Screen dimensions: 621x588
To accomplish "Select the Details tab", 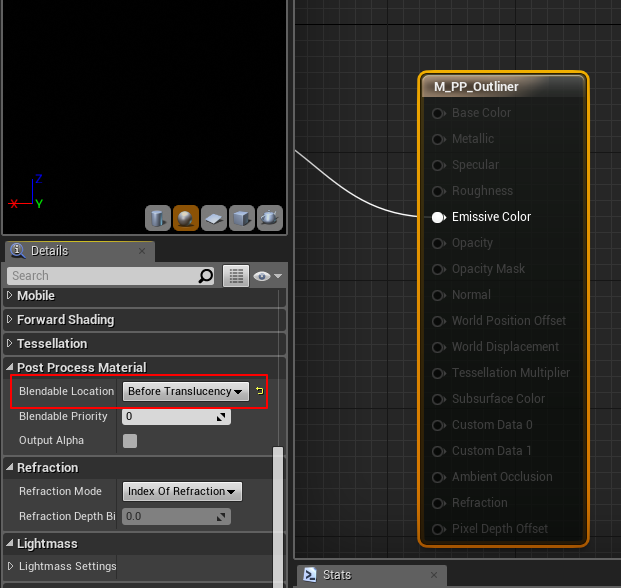I will [48, 251].
